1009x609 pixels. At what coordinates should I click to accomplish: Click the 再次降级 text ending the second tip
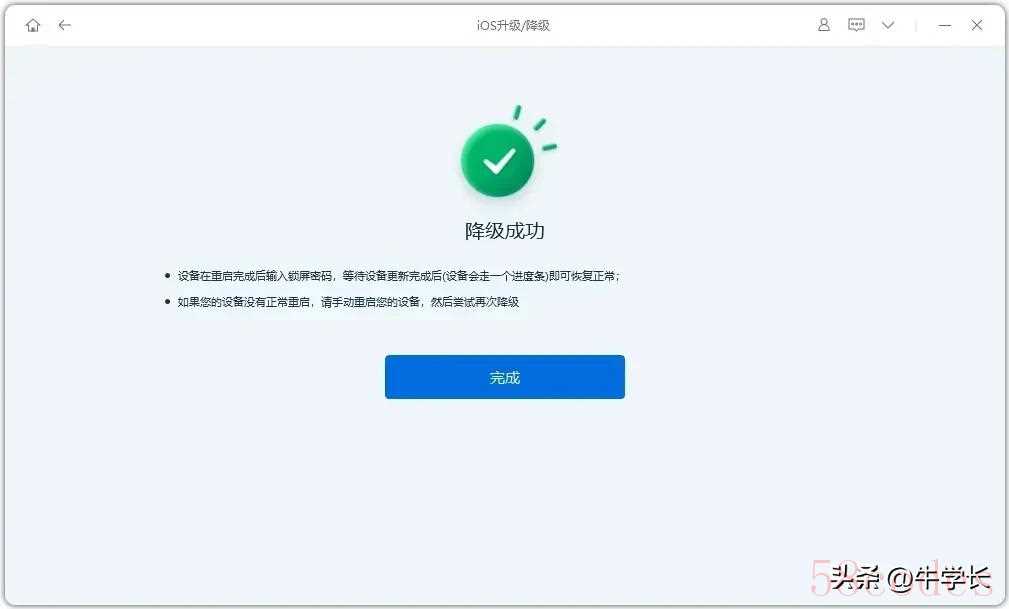click(x=497, y=302)
